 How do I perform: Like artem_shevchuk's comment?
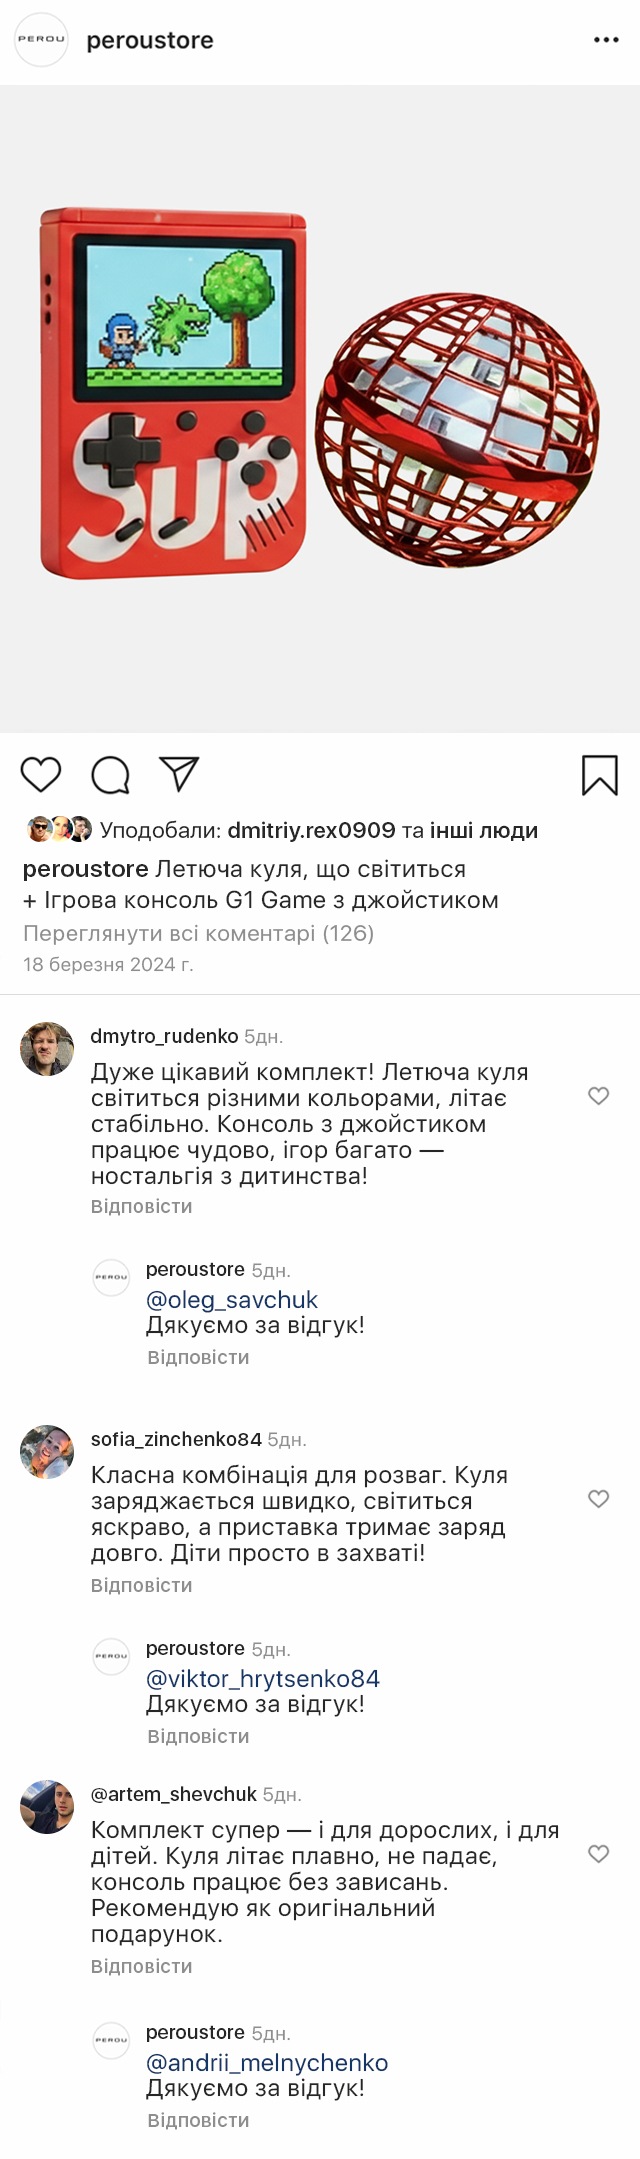click(x=598, y=1854)
